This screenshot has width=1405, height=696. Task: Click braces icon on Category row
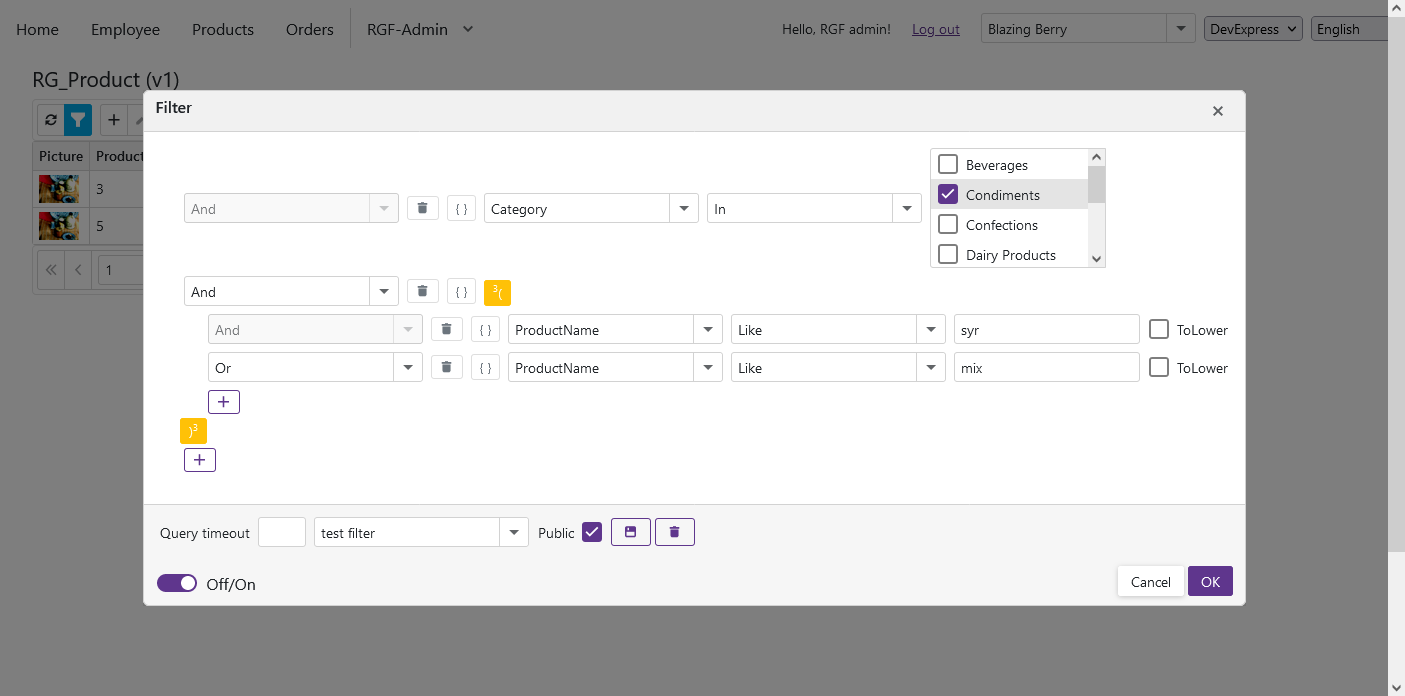461,209
